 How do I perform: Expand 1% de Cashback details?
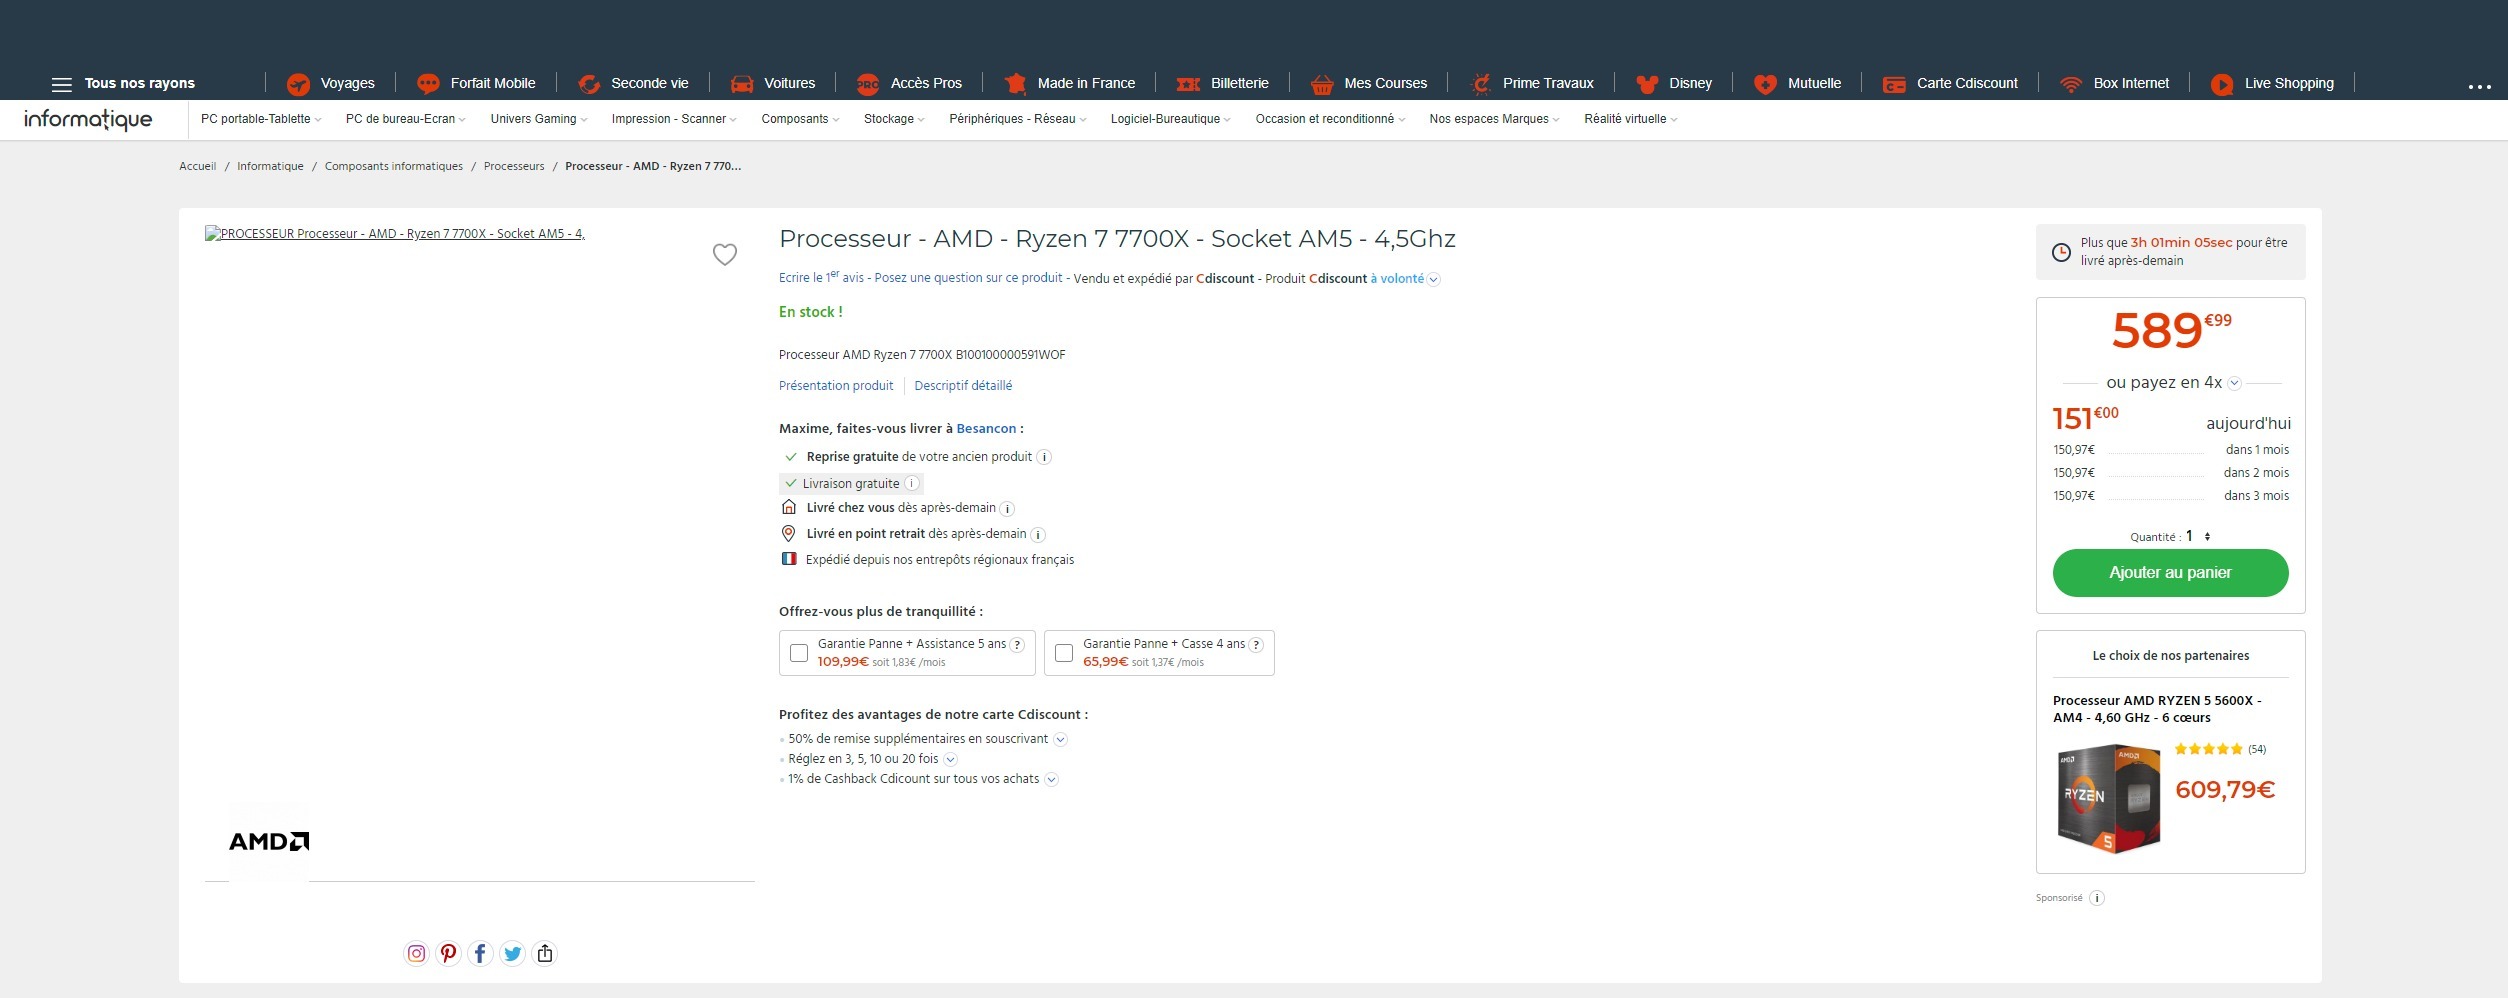coord(1051,780)
